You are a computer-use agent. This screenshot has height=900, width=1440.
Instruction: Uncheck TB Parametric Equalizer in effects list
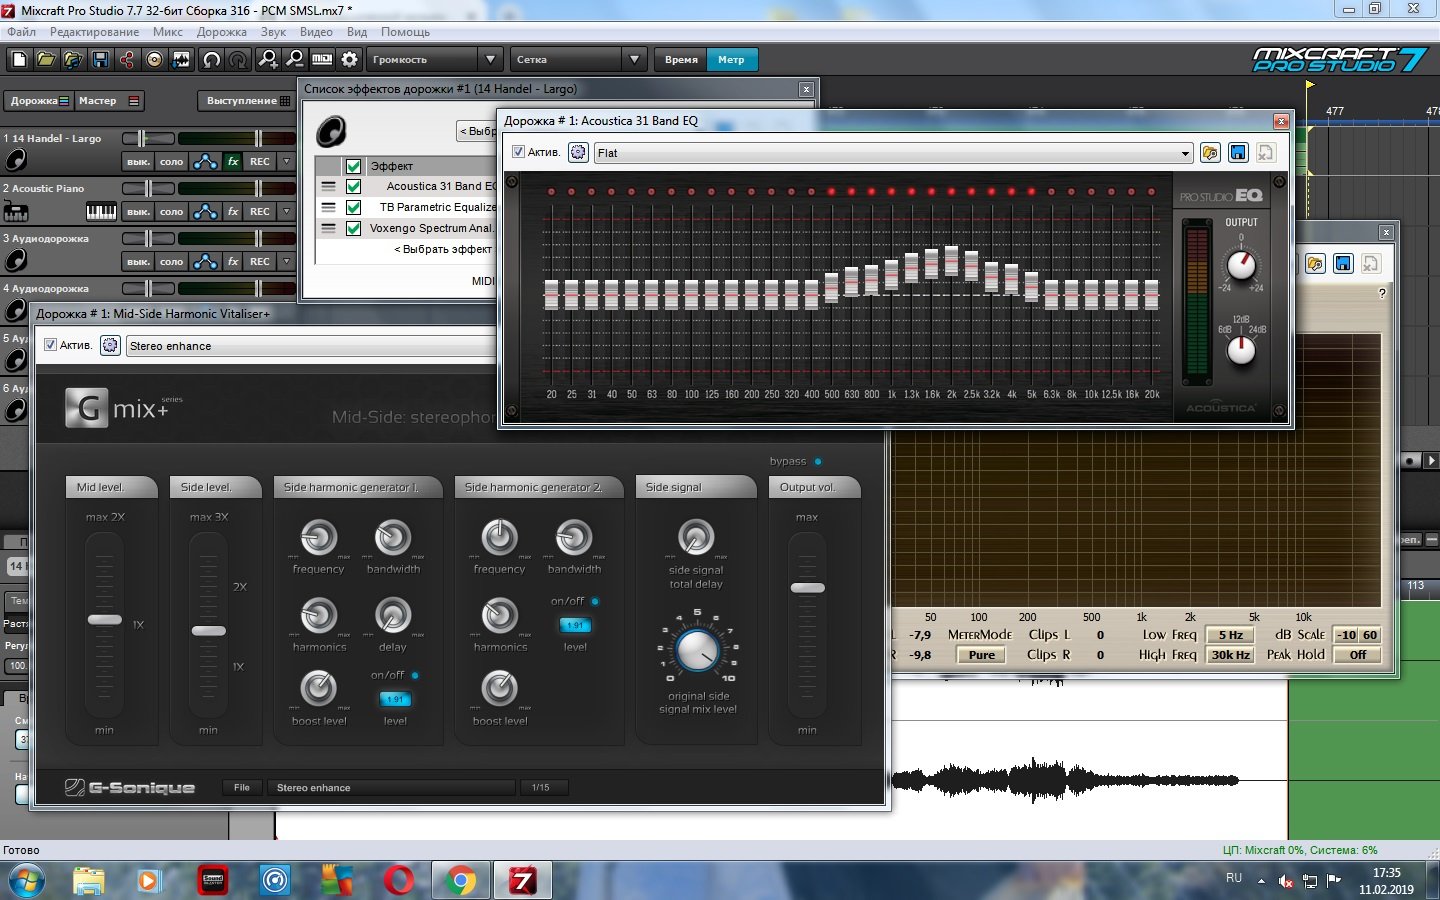coord(353,207)
